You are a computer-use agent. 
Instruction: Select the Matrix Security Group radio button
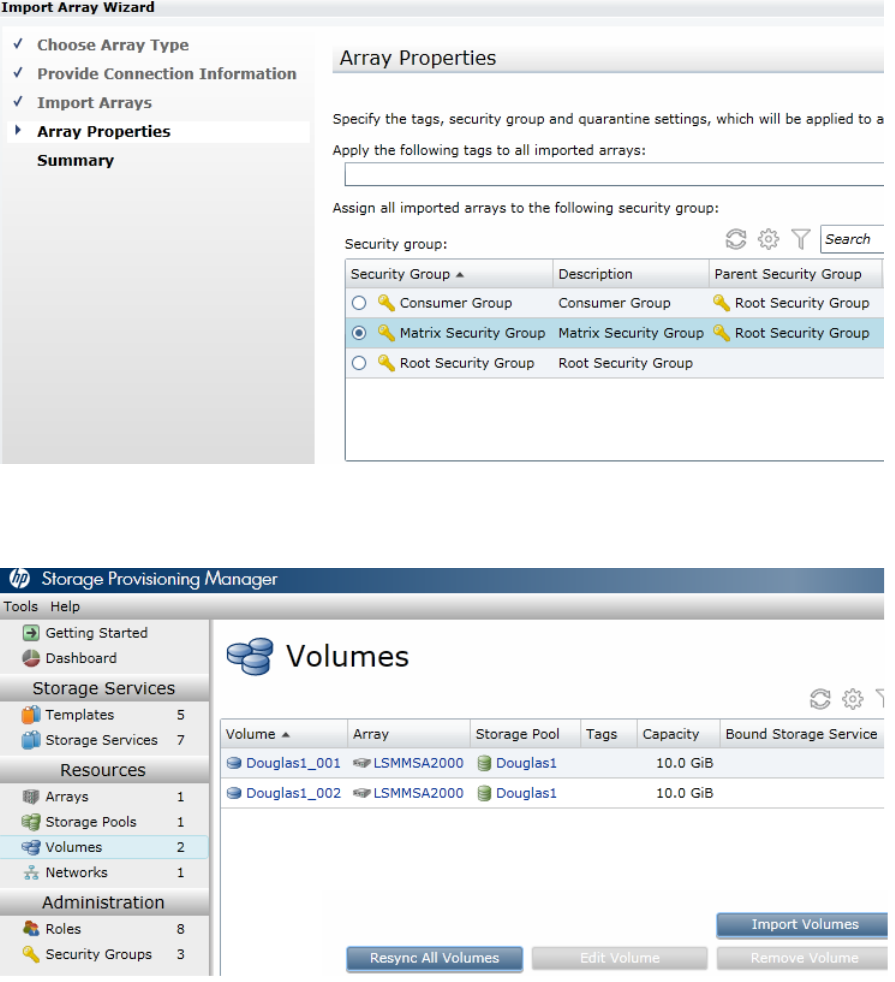click(x=359, y=333)
